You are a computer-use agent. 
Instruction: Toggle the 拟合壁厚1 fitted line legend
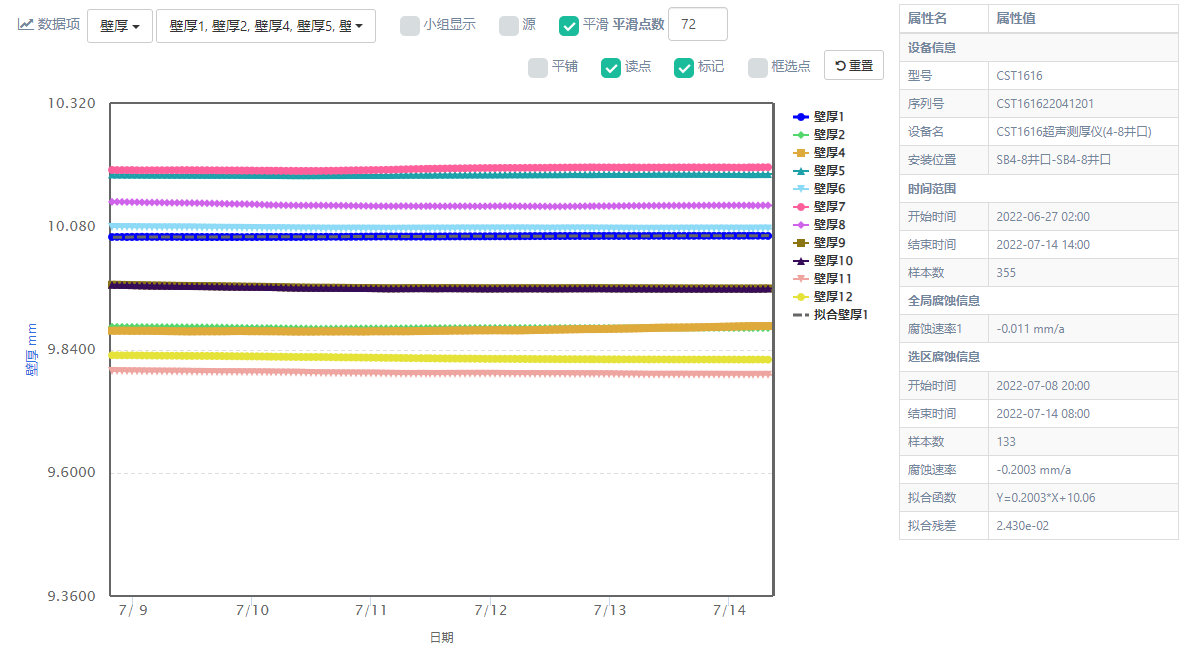click(830, 315)
